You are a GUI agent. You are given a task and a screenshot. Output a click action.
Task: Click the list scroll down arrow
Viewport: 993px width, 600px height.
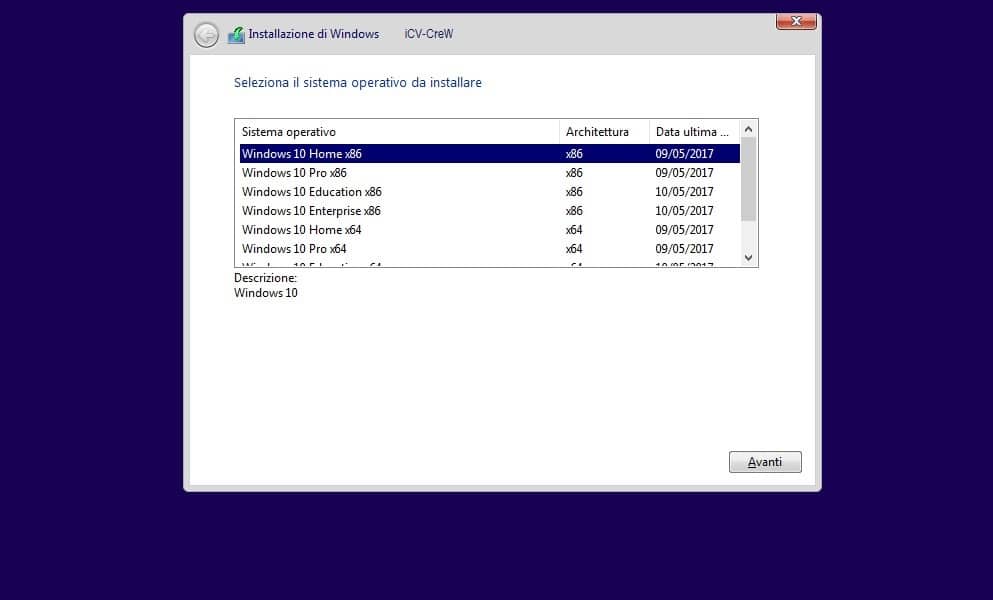[749, 257]
